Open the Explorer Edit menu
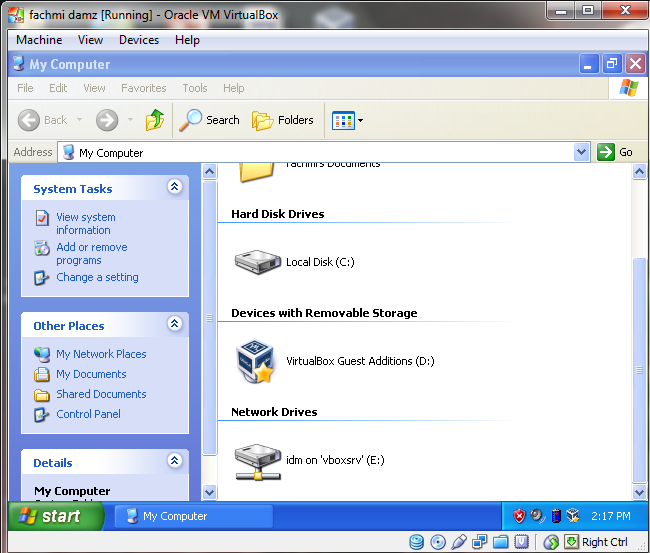The height and width of the screenshot is (553, 650). [58, 88]
